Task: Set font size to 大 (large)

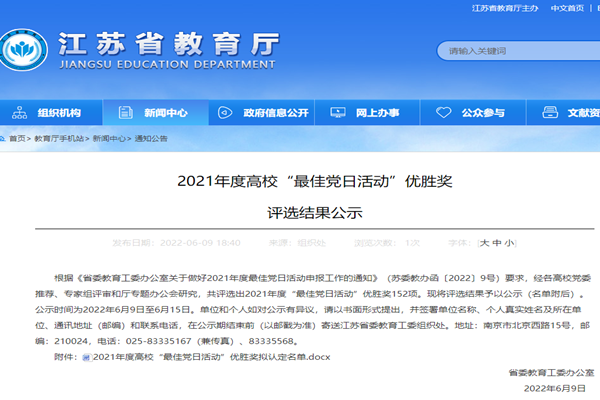Action: (484, 243)
